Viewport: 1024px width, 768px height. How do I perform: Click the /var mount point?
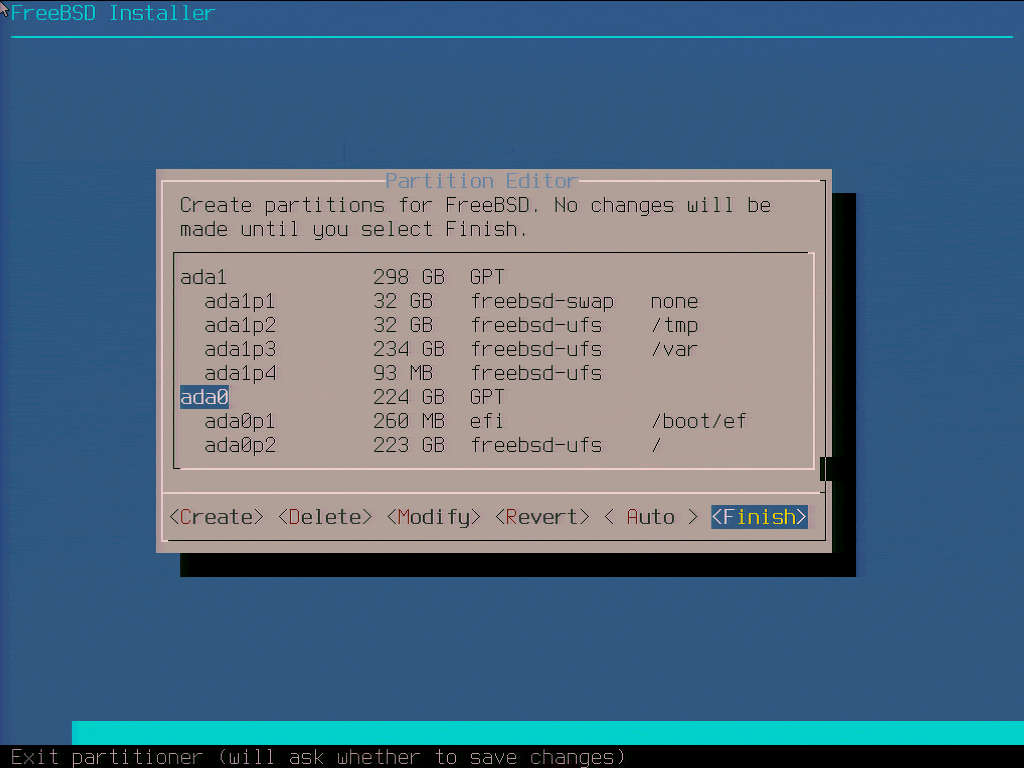click(x=675, y=349)
